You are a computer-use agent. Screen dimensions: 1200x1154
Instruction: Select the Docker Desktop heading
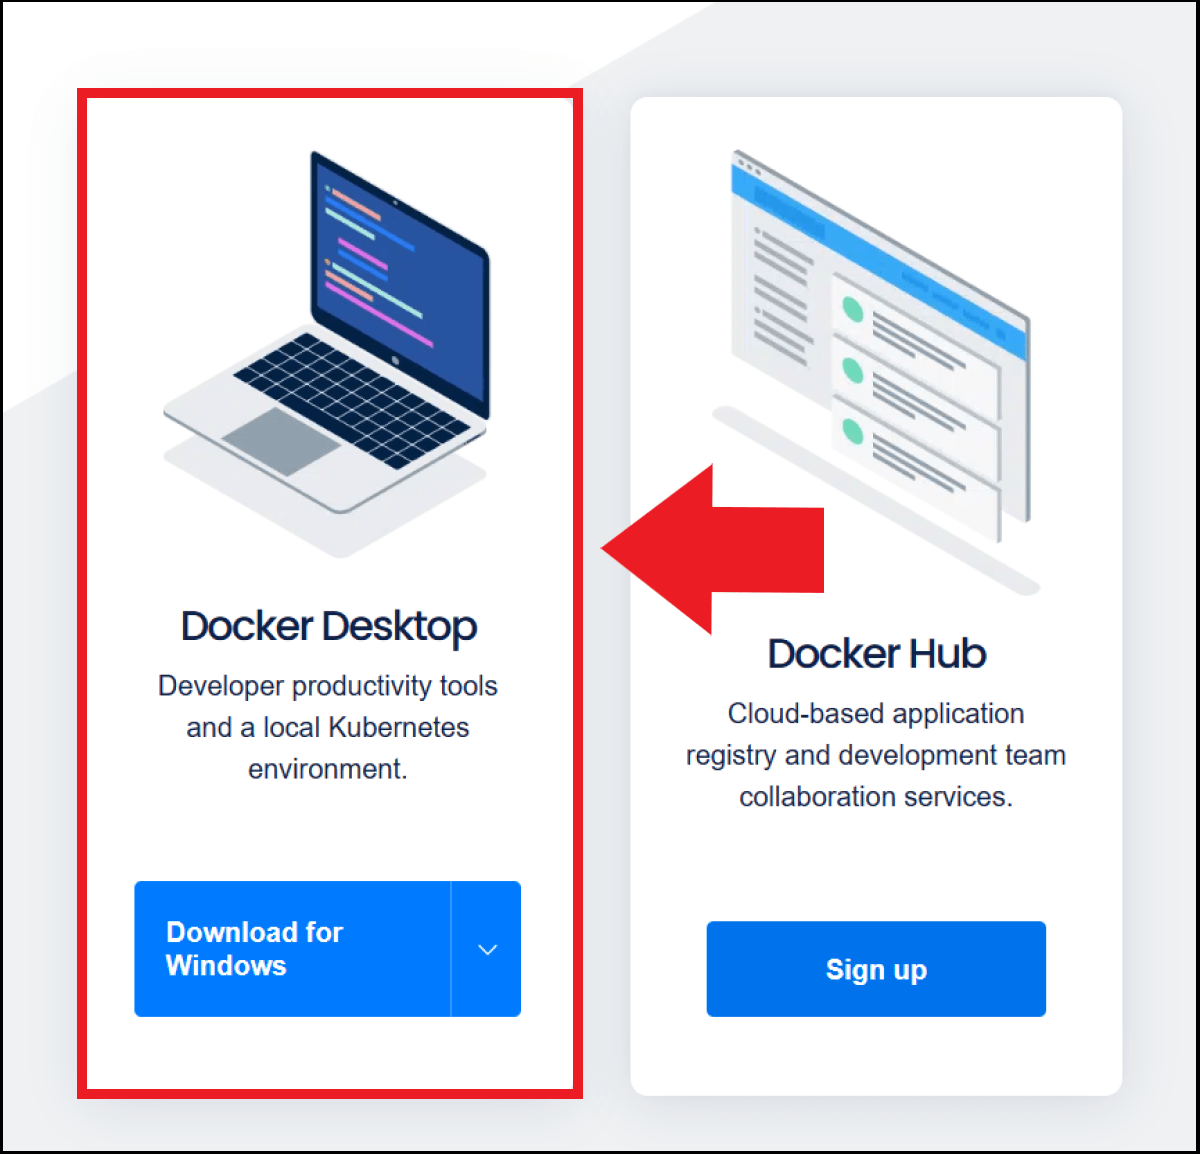pos(328,626)
